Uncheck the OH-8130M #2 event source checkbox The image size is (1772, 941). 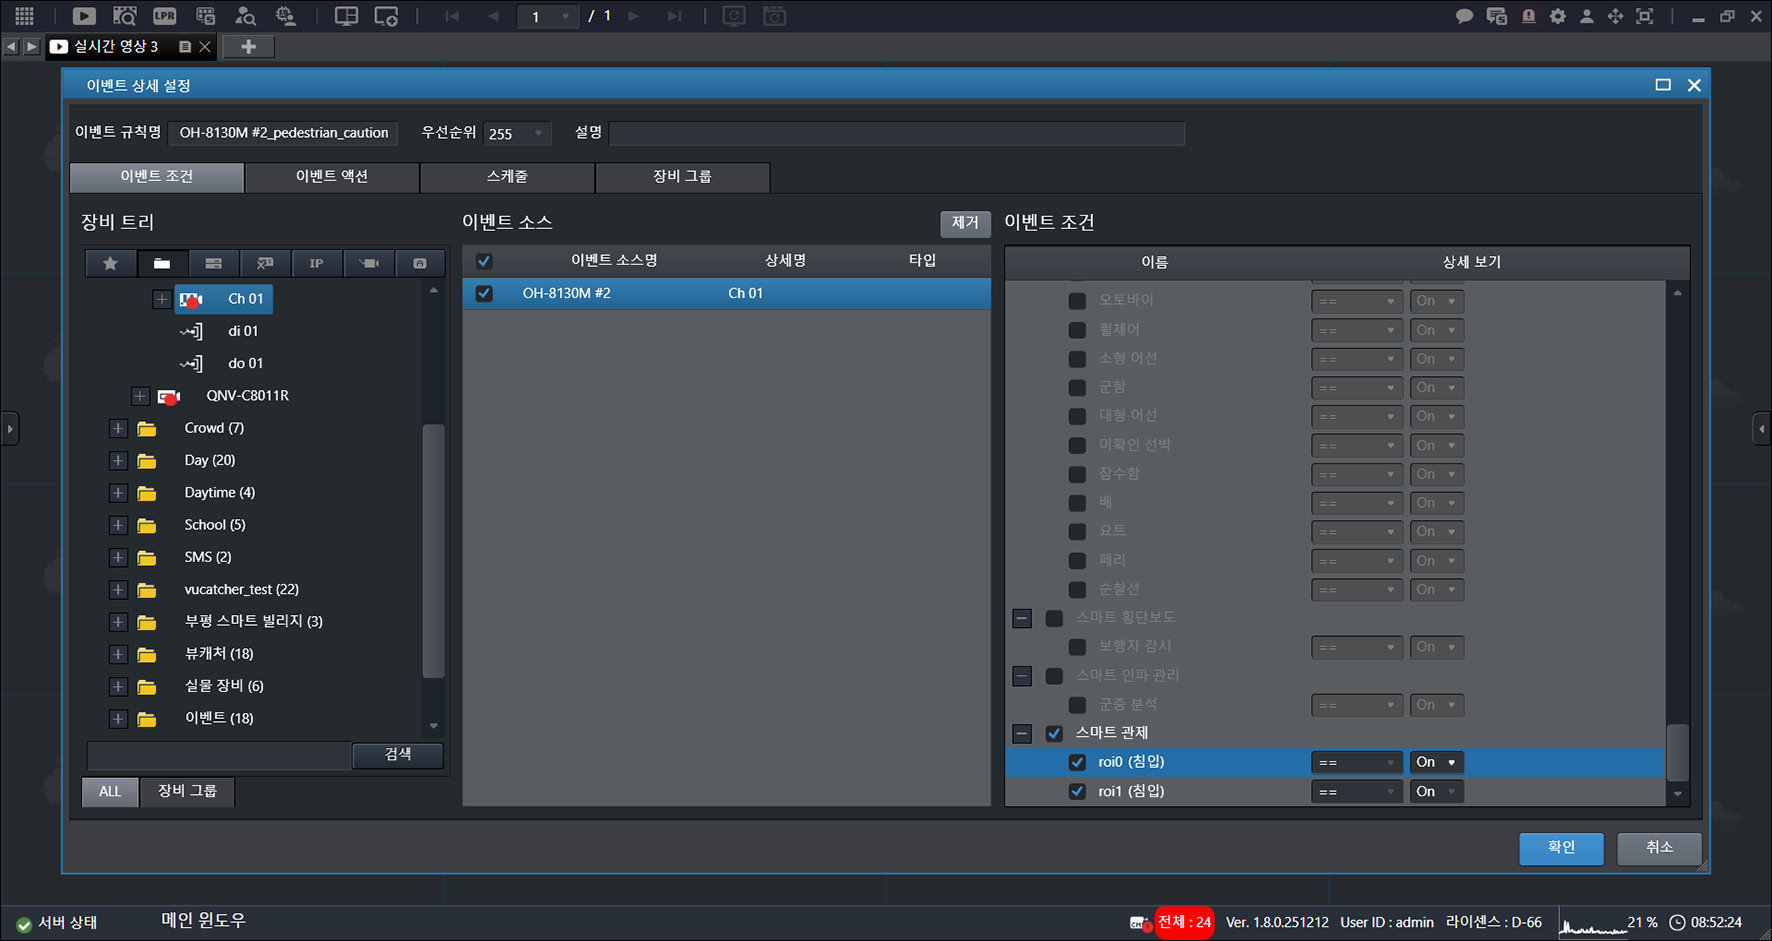pyautogui.click(x=484, y=293)
